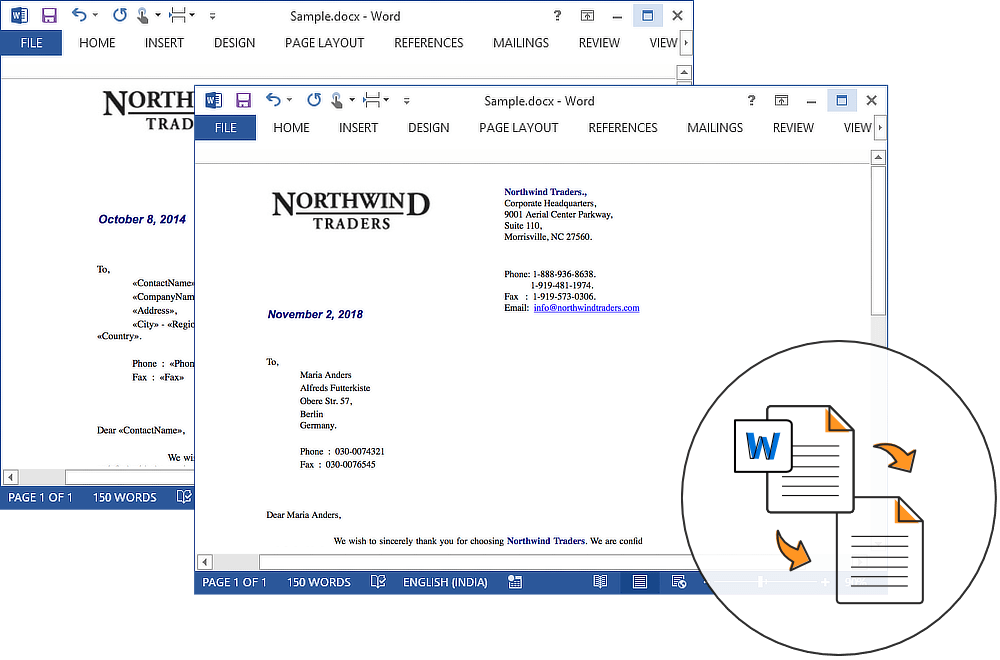This screenshot has height=660, width=1000.
Task: Click the macro recording icon on status bar
Action: 514,581
